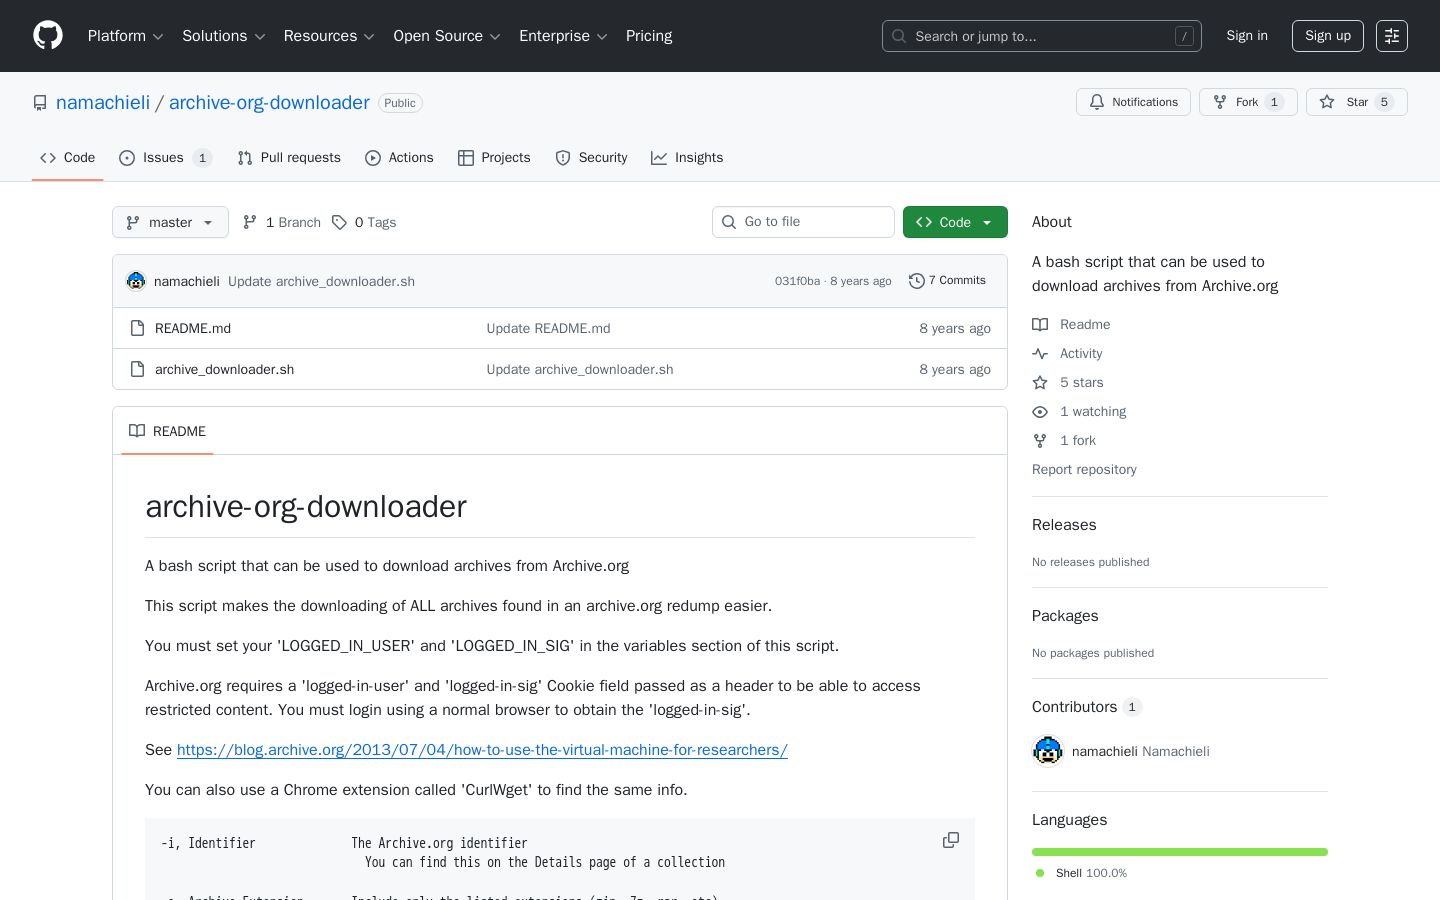
Task: Click the archive_downloader.sh file icon
Action: [138, 369]
